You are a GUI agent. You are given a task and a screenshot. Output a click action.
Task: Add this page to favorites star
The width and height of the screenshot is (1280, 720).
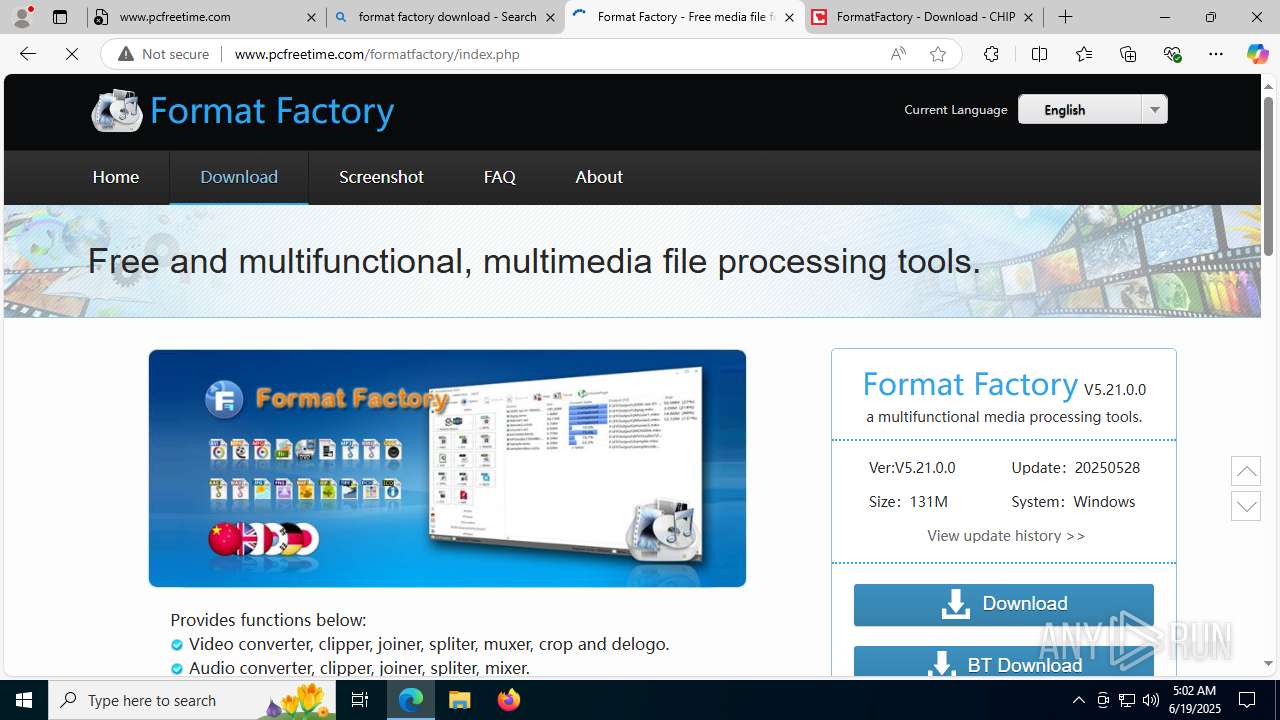tap(938, 54)
